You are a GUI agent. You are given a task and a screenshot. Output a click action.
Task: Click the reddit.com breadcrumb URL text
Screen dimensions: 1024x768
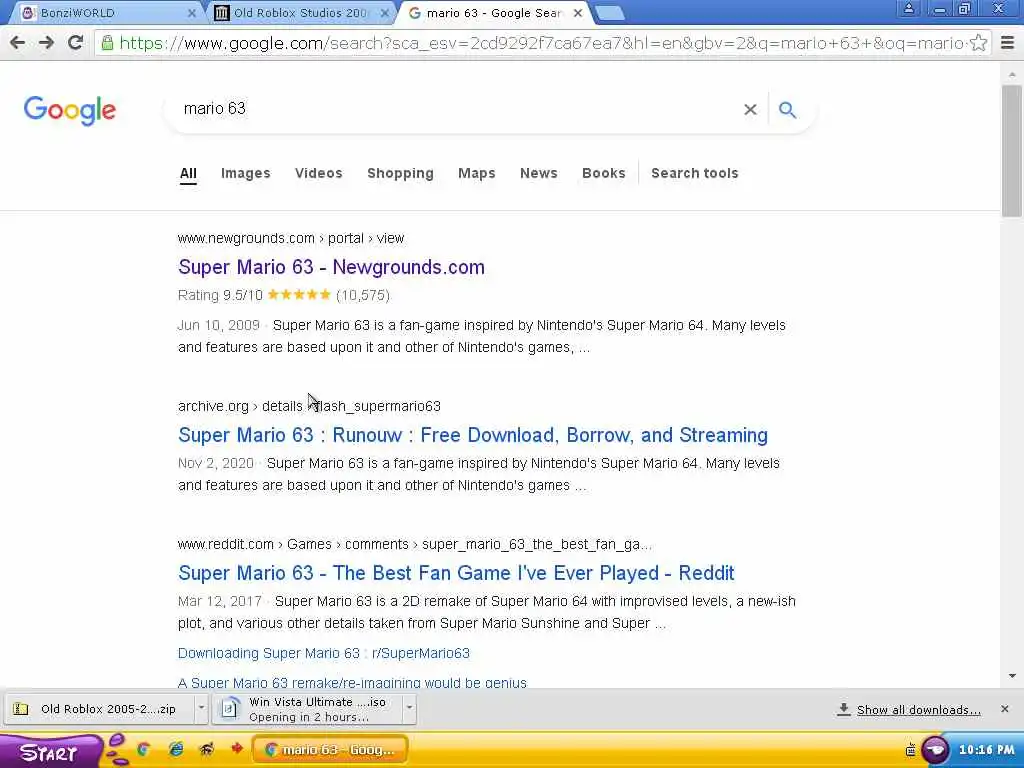414,544
